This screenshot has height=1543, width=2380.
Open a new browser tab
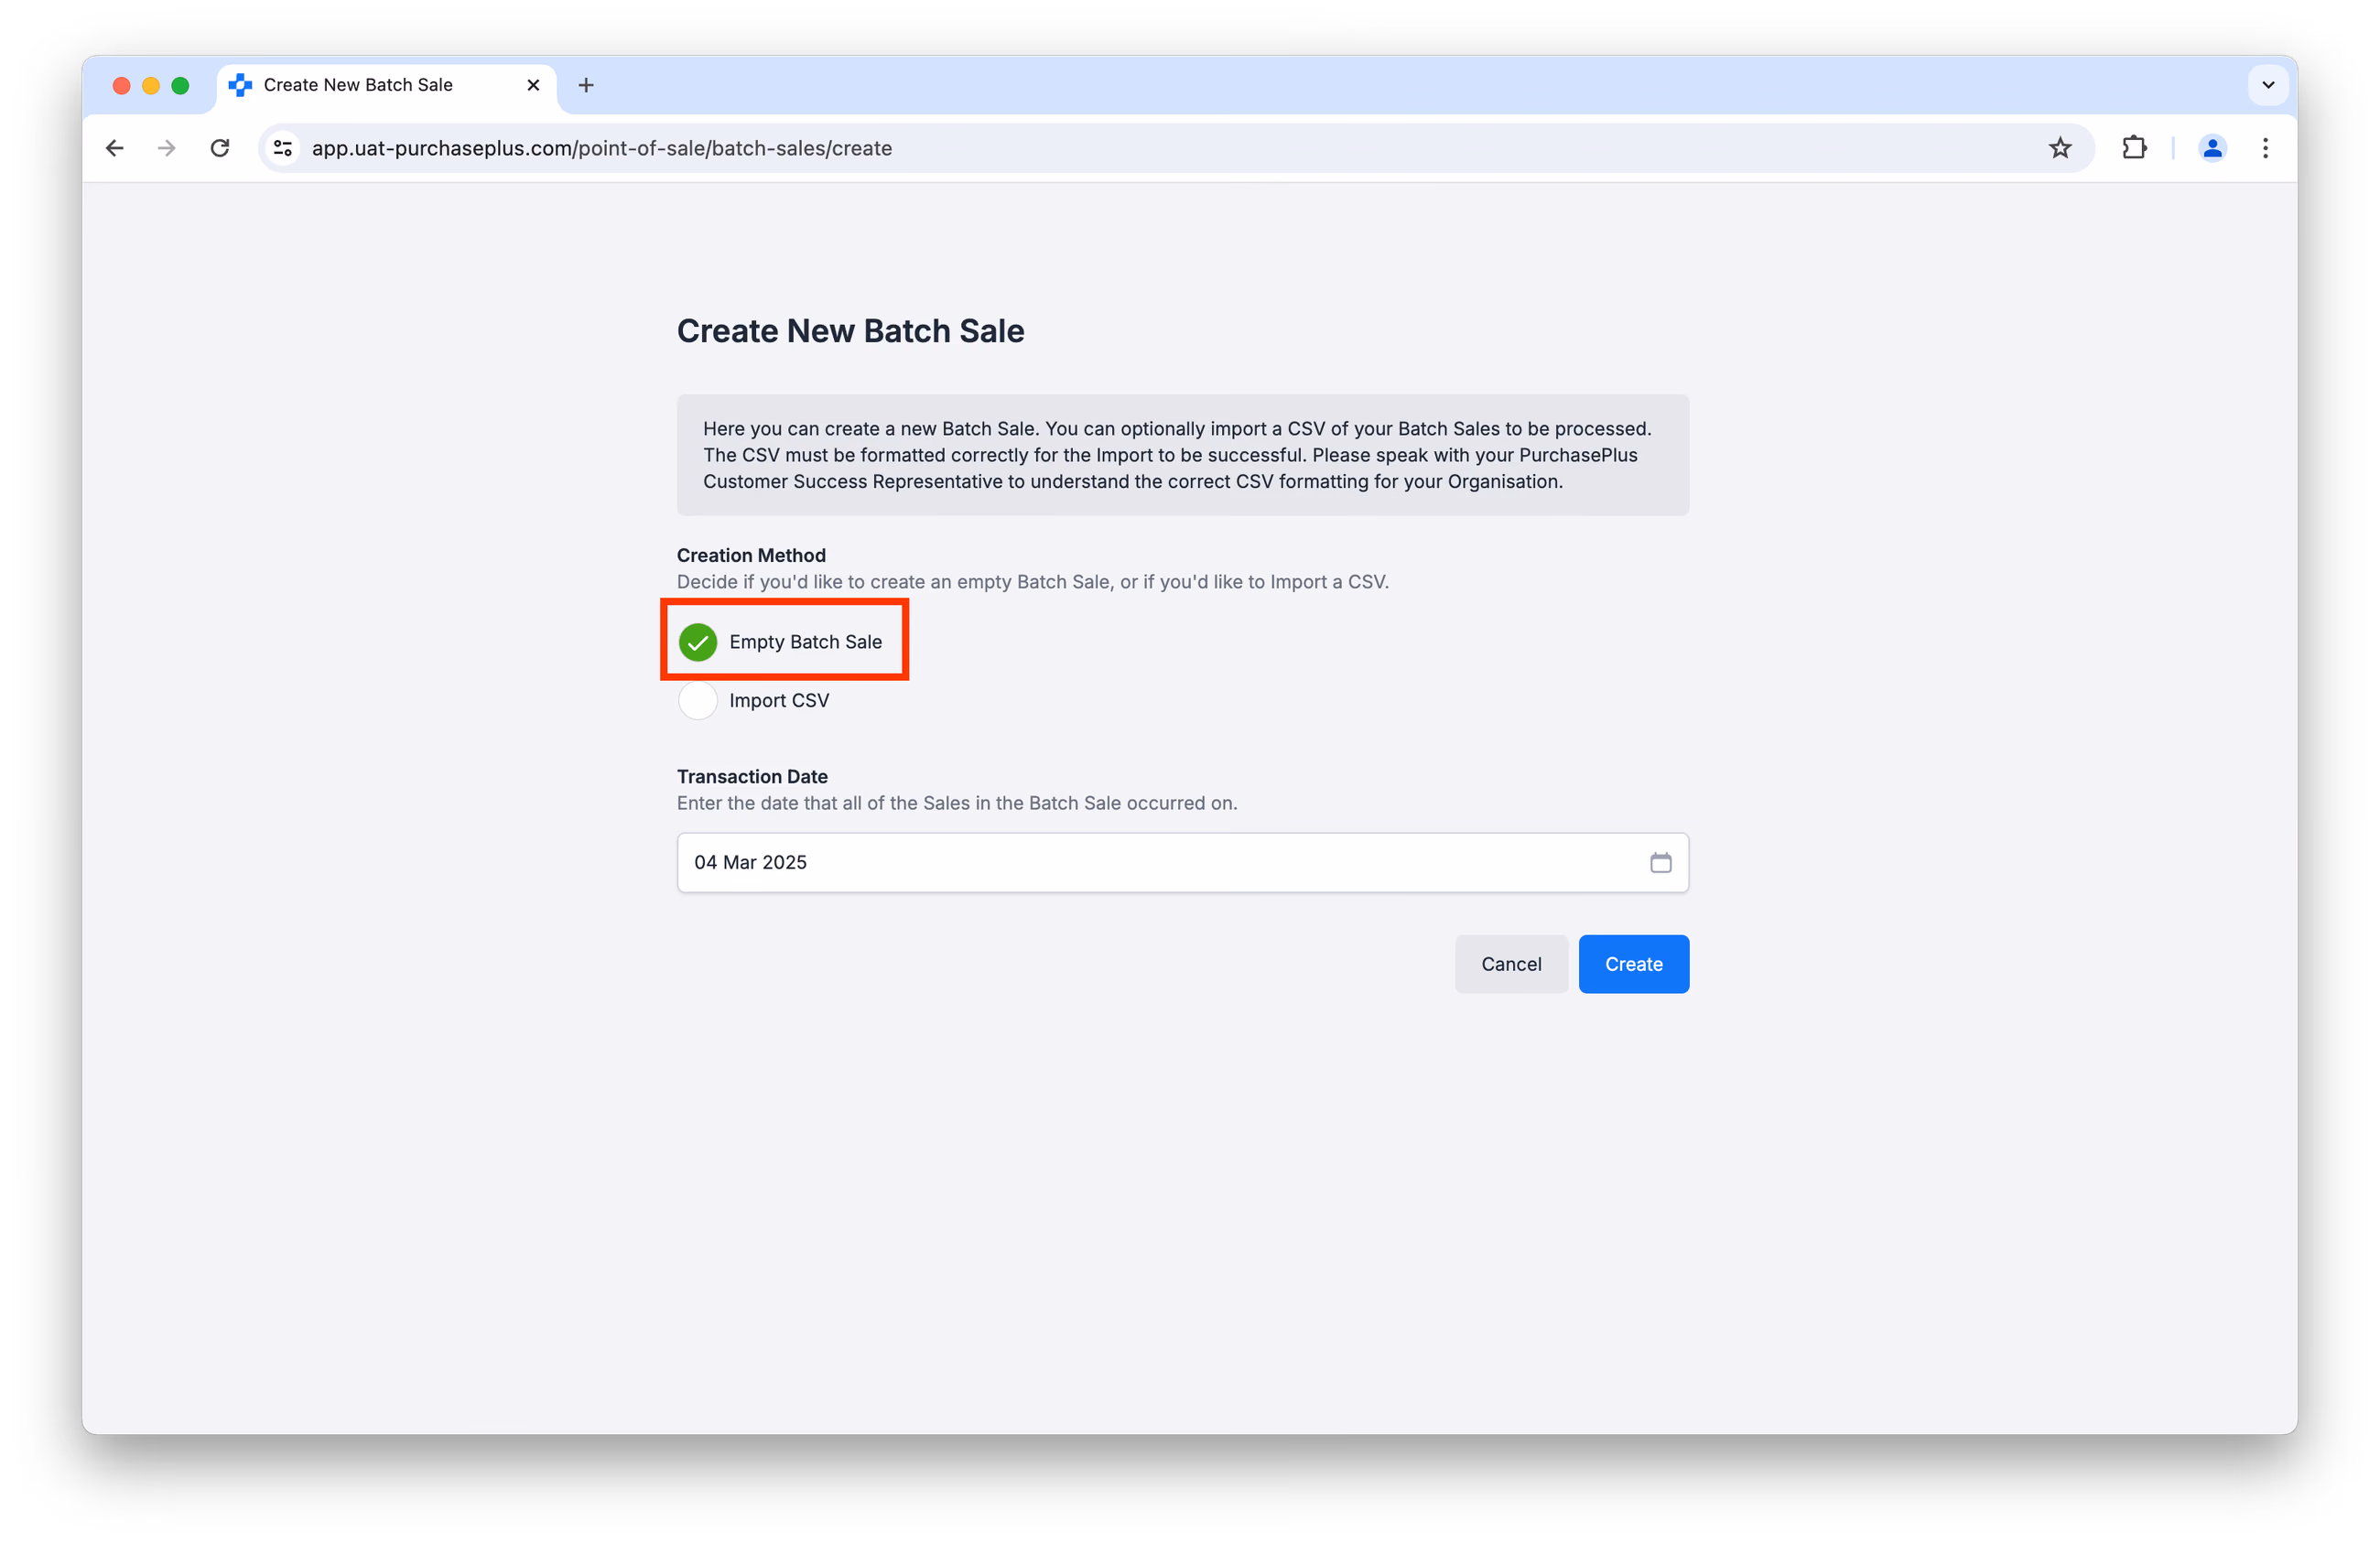tap(586, 85)
